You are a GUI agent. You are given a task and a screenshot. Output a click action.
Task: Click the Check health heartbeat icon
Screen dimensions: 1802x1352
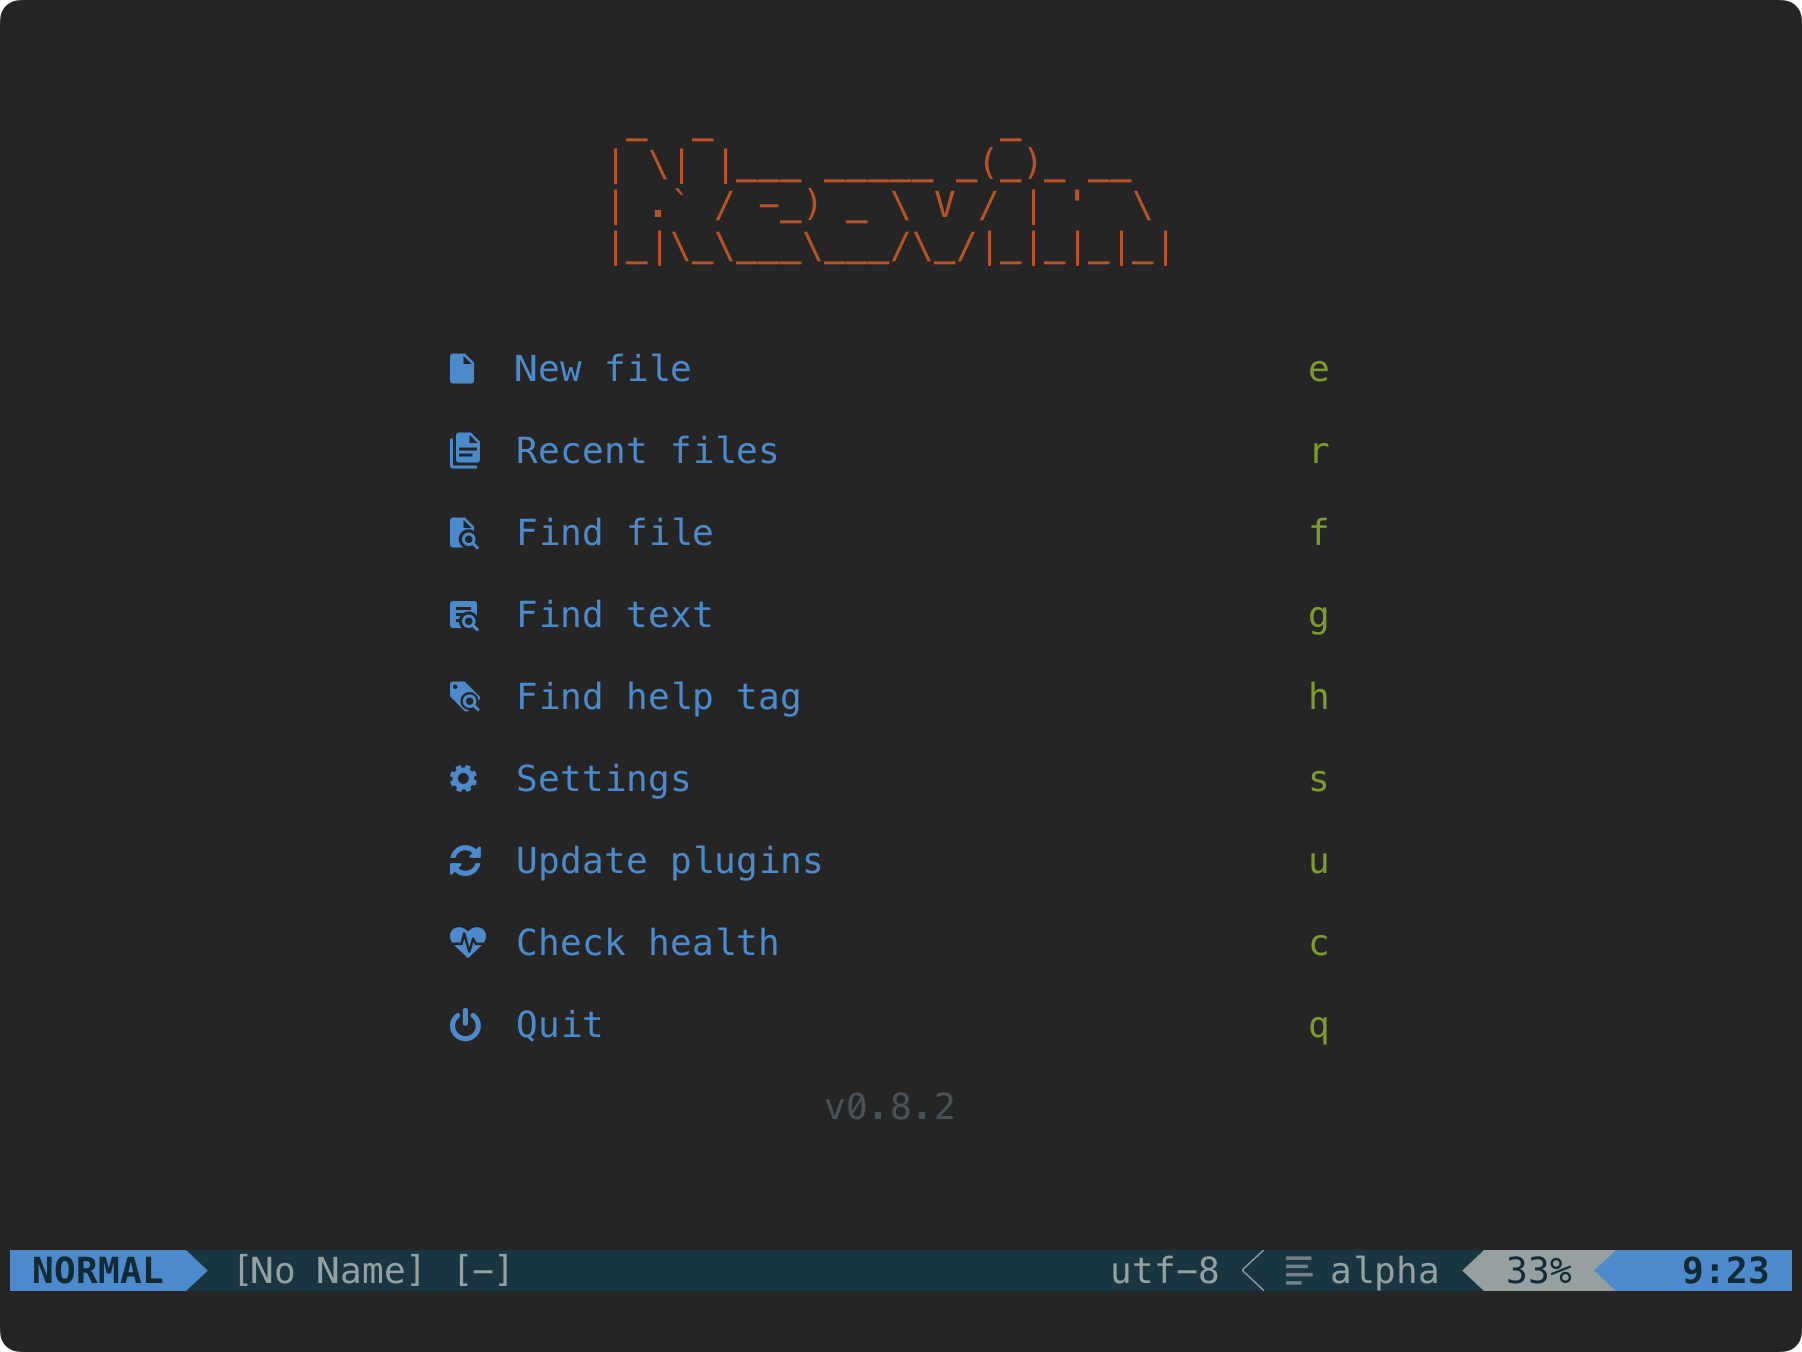465,942
